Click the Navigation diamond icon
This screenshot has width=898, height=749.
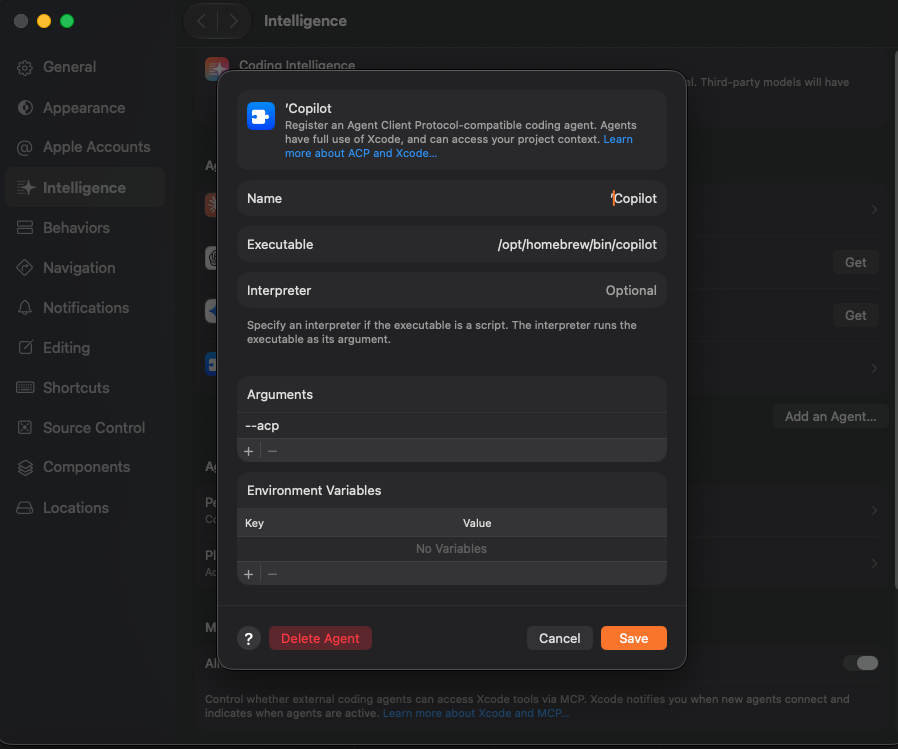click(x=25, y=267)
